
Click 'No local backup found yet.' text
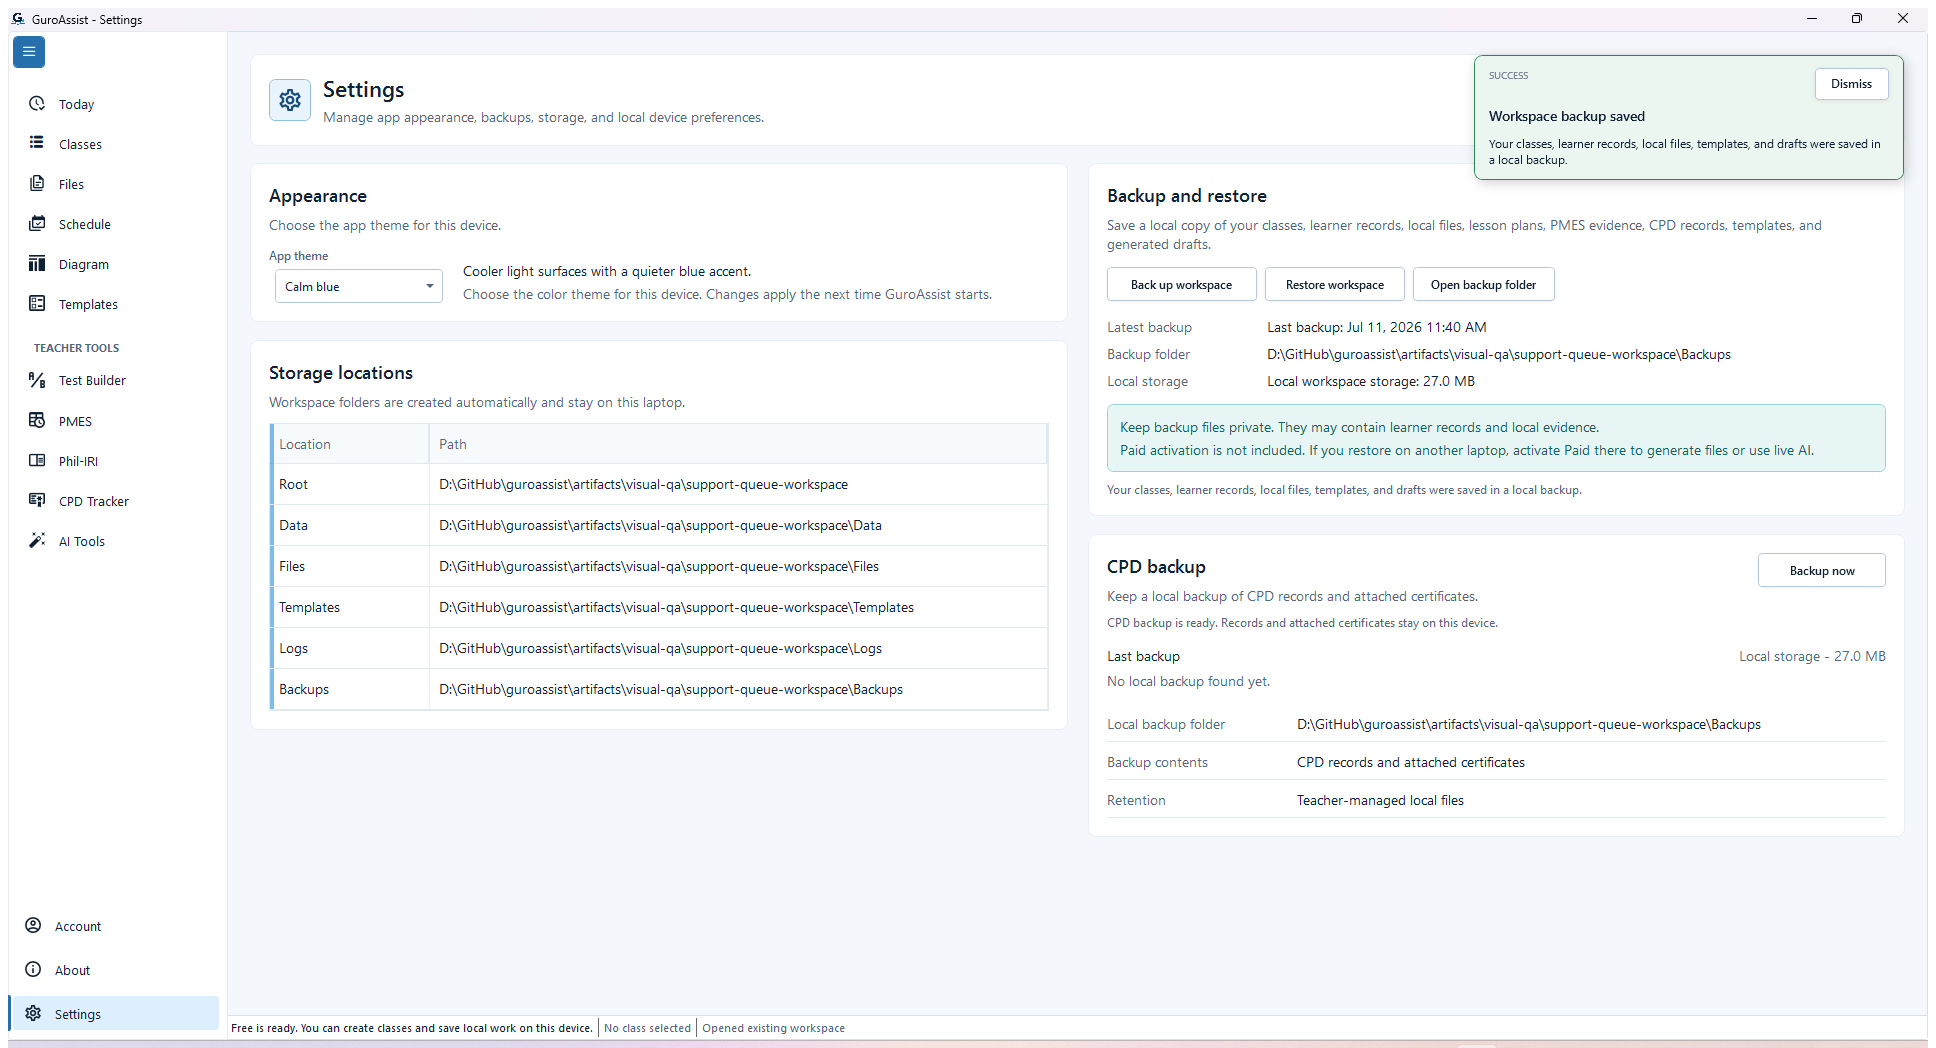pyautogui.click(x=1188, y=681)
